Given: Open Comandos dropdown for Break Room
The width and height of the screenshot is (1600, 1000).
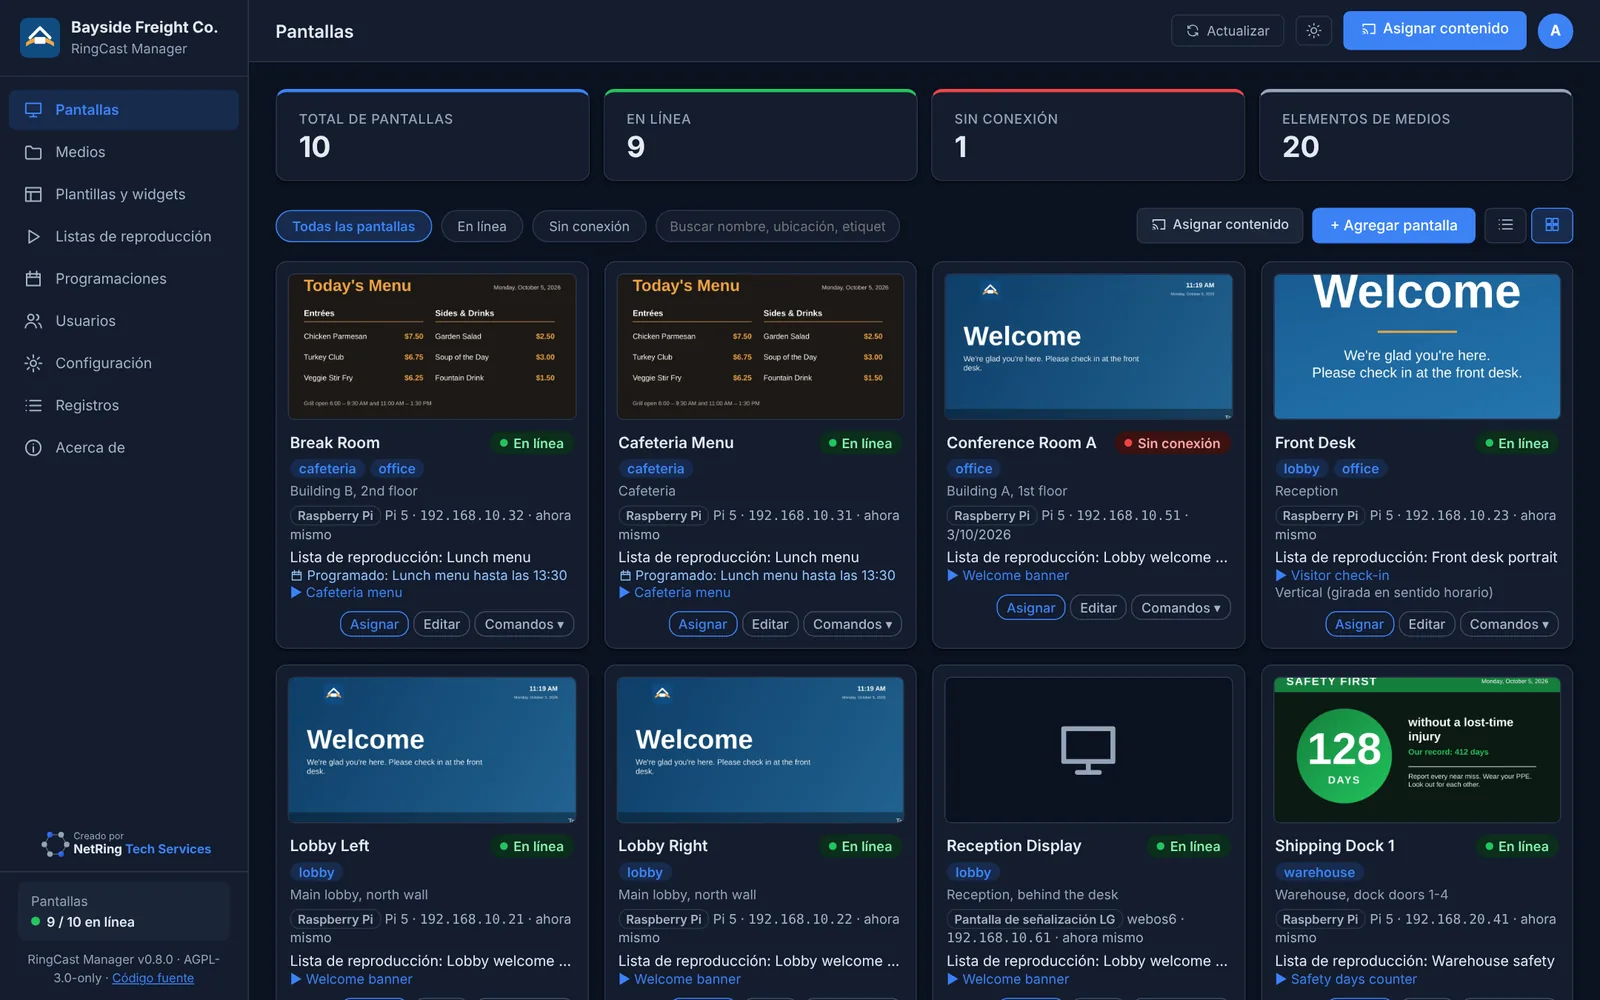Looking at the screenshot, I should tap(524, 624).
